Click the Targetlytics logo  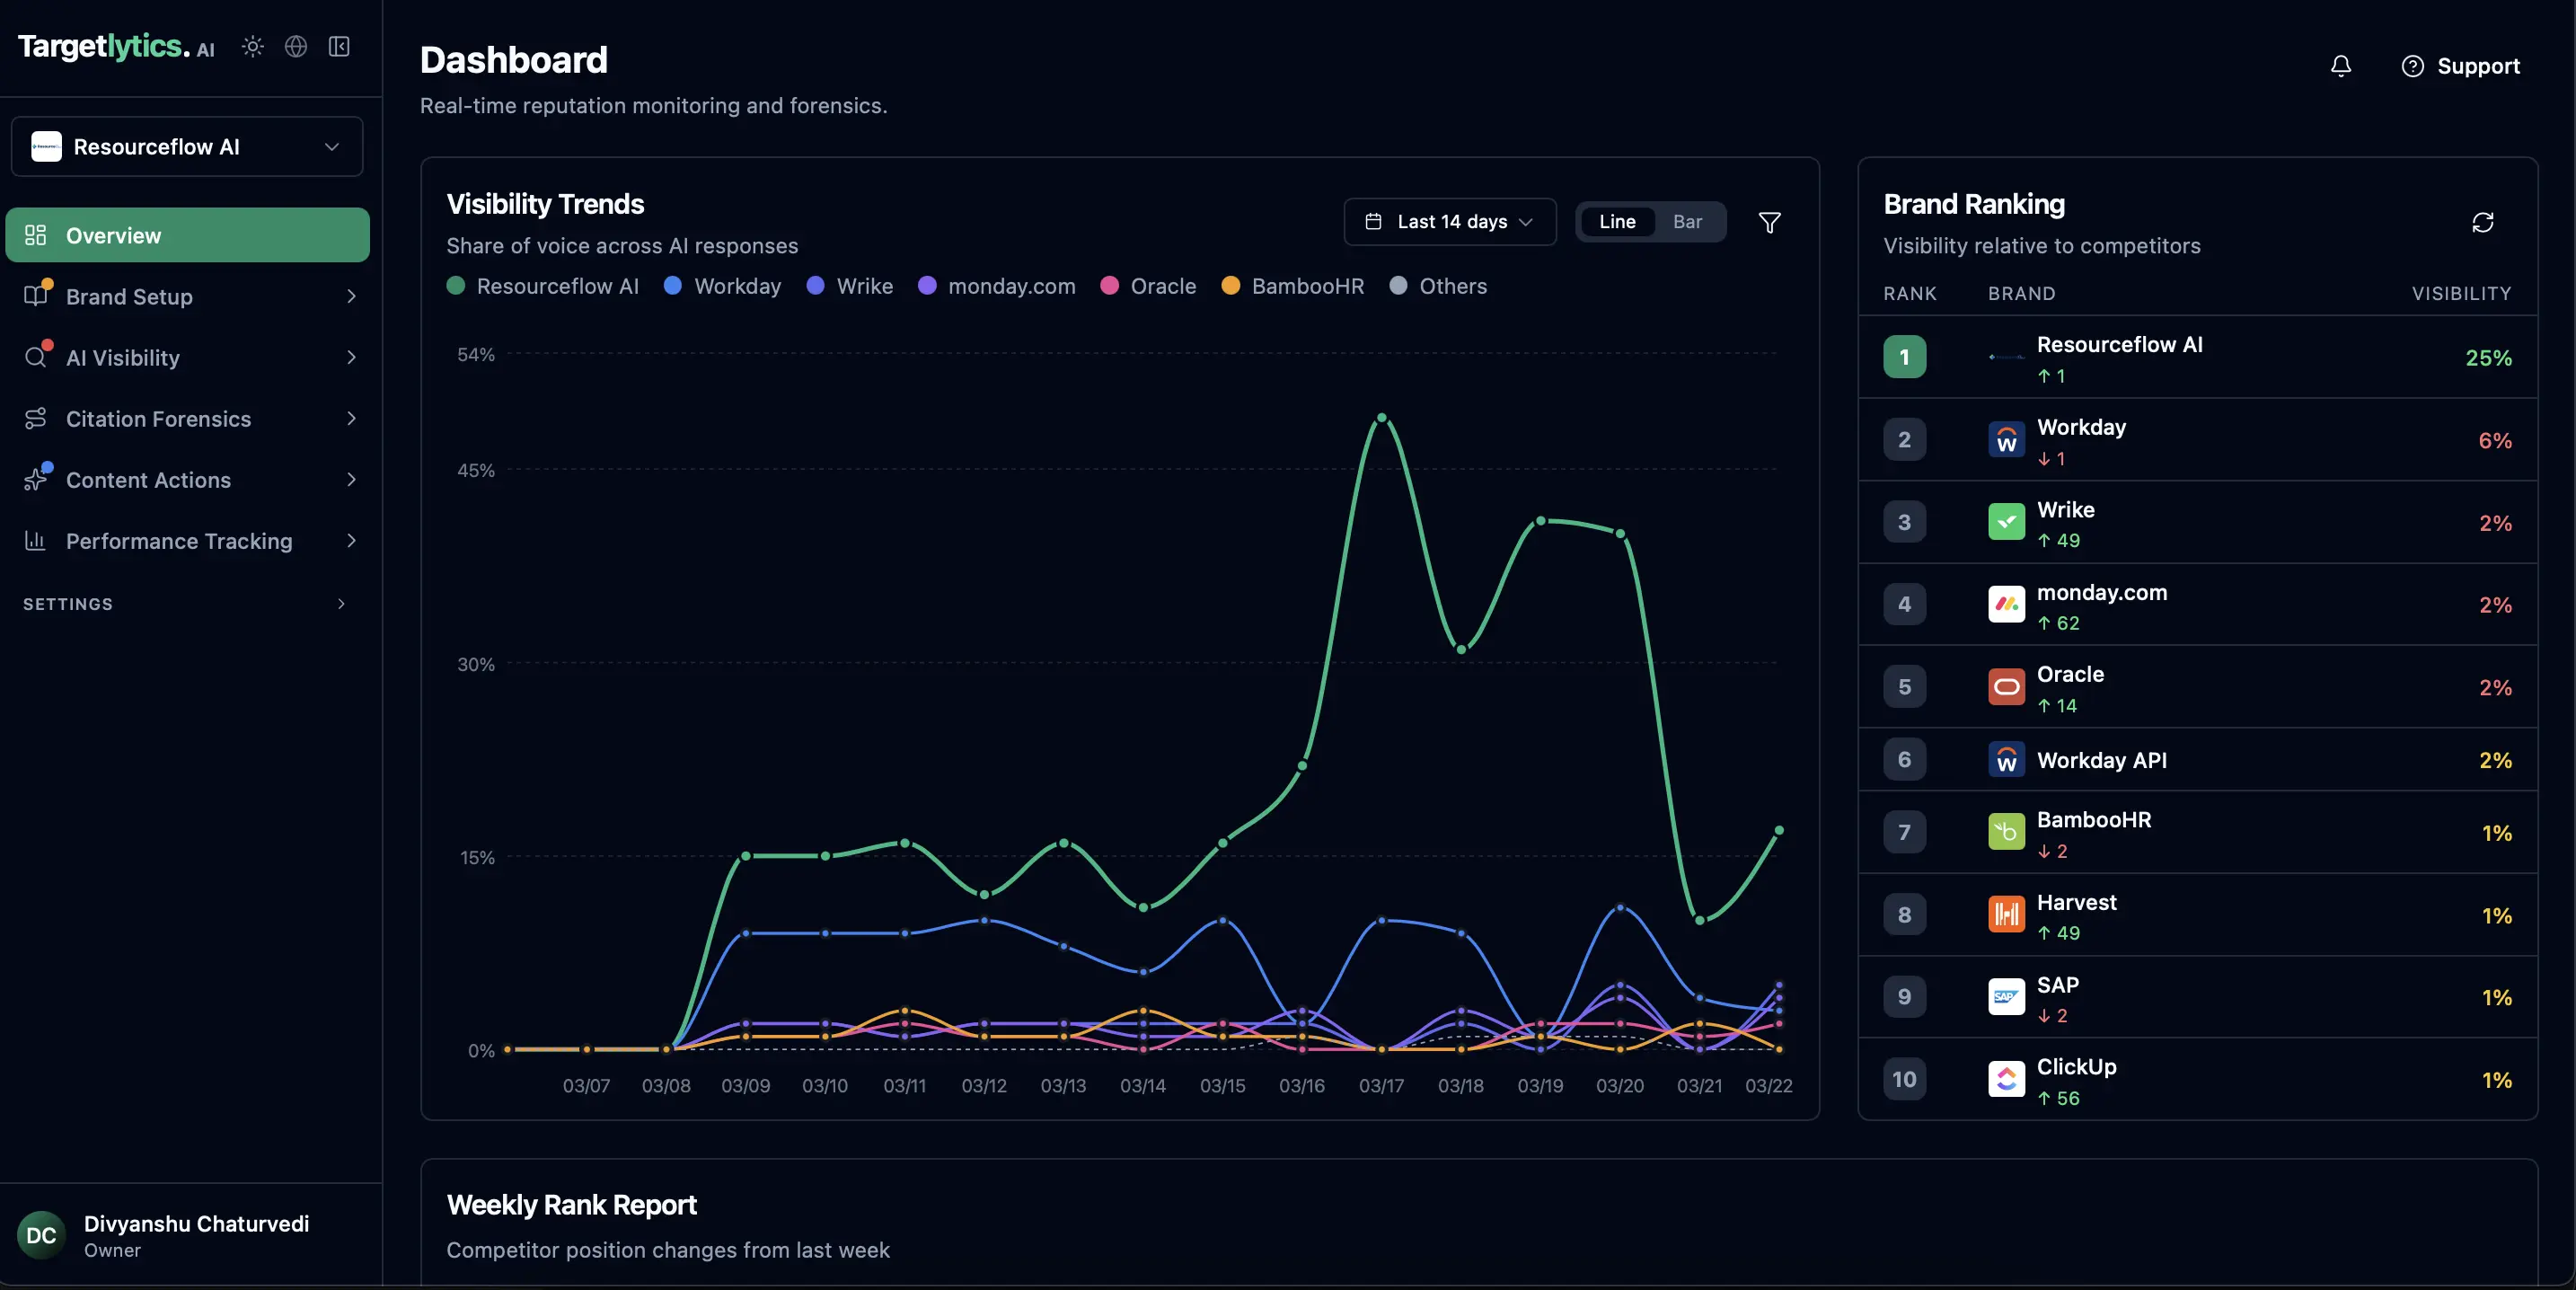point(116,46)
